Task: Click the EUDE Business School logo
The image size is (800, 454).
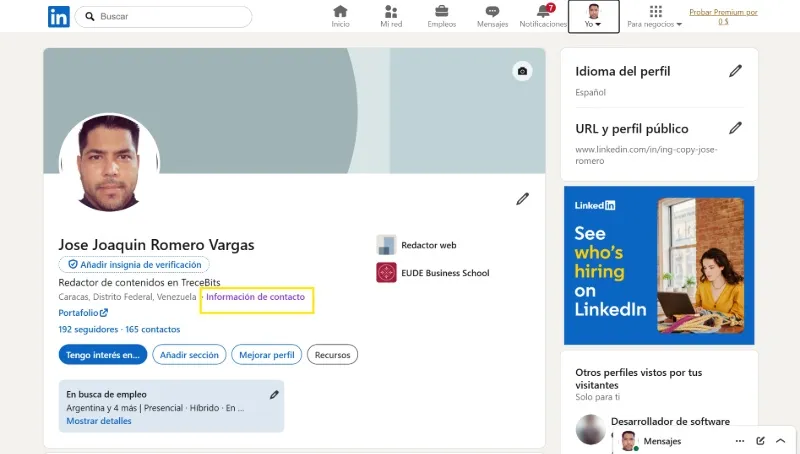Action: coord(386,273)
